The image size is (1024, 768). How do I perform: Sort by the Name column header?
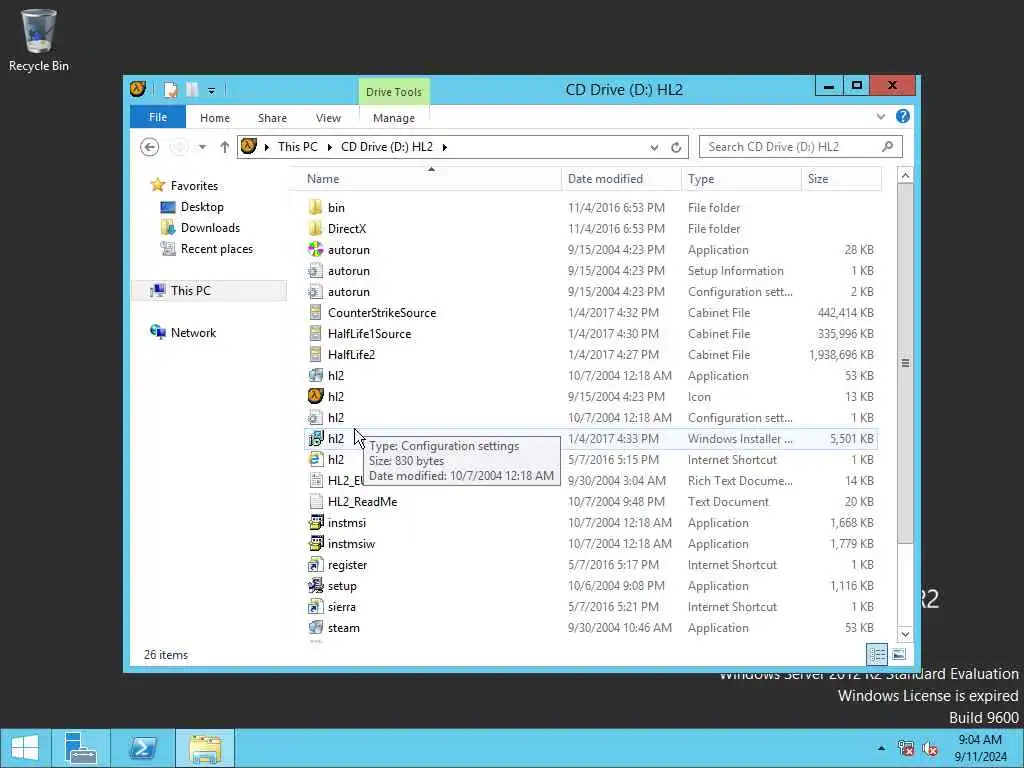pyautogui.click(x=431, y=179)
